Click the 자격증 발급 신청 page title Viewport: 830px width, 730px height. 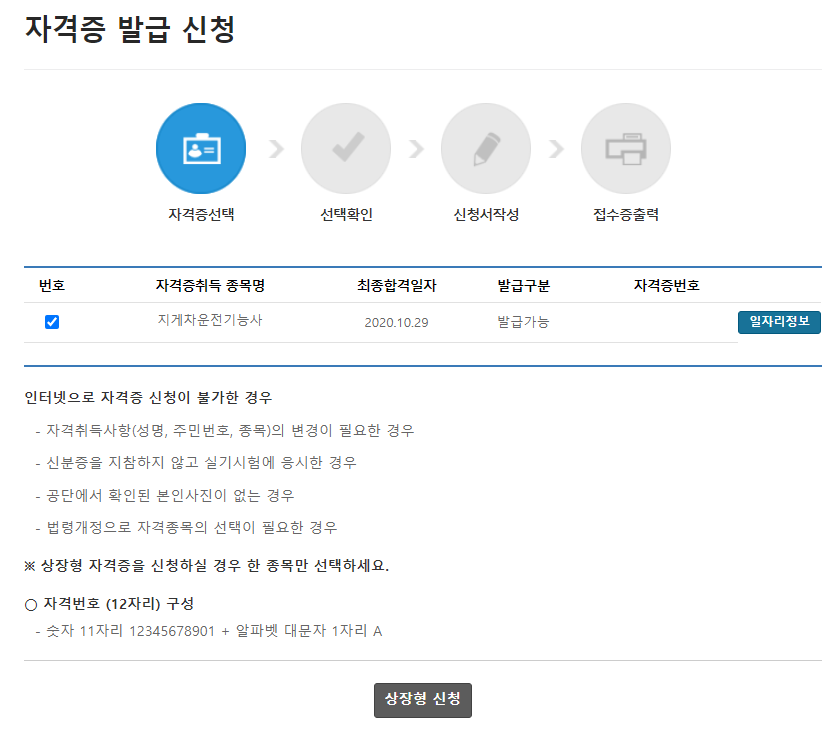(130, 29)
